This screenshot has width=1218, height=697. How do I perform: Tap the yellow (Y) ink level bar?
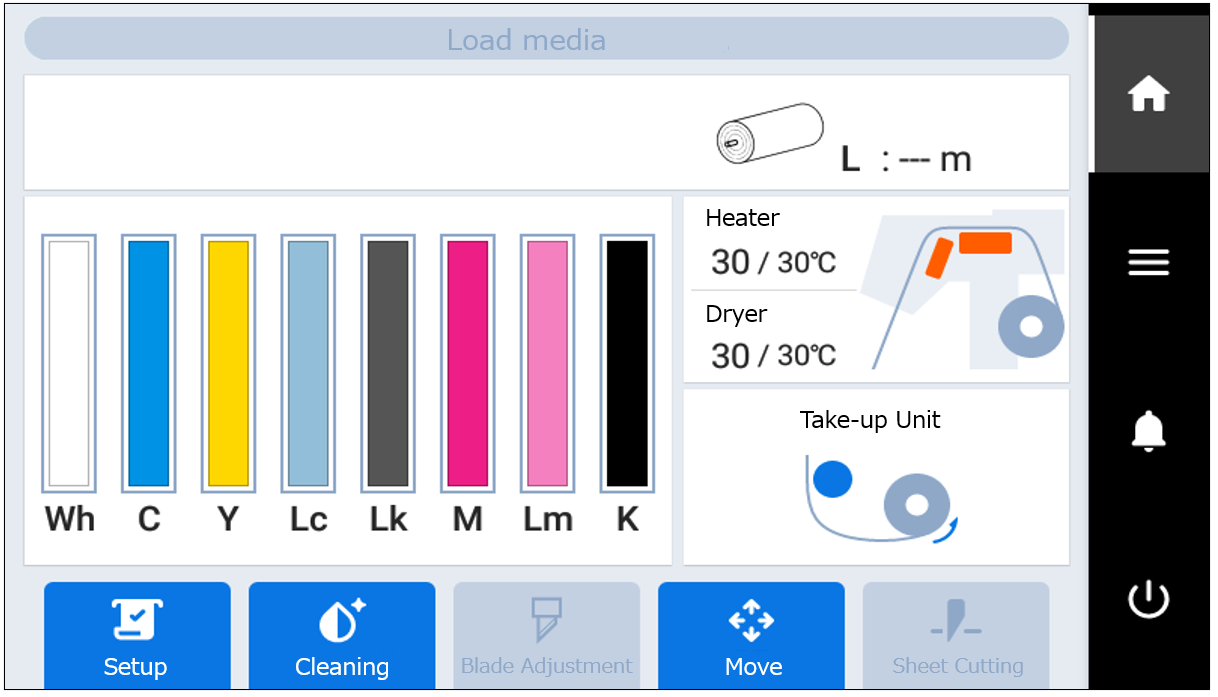228,364
